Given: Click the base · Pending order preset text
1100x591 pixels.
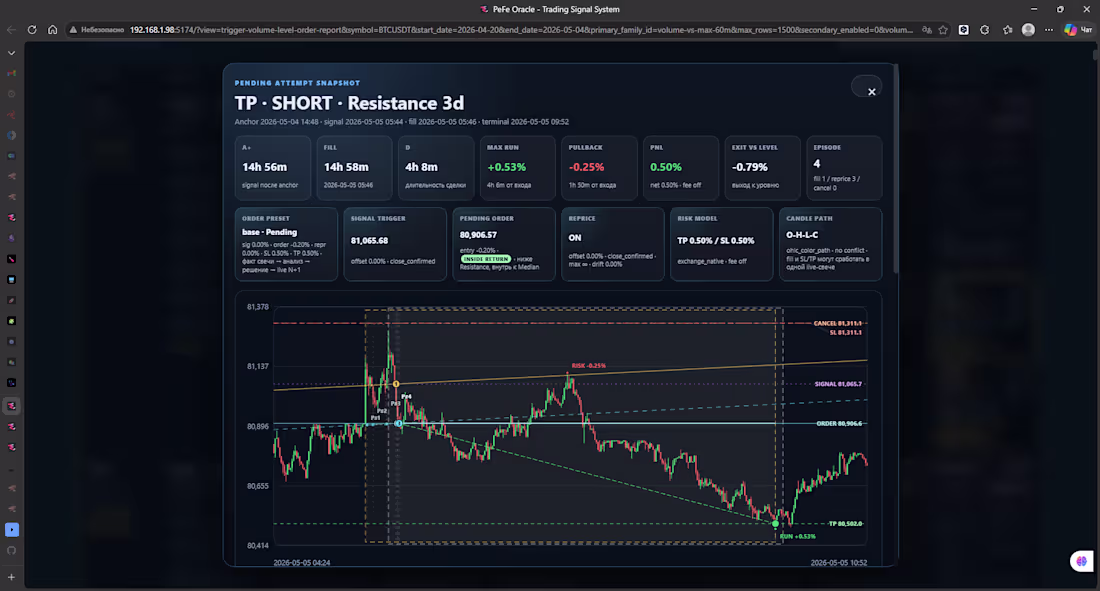Looking at the screenshot, I should click(269, 232).
